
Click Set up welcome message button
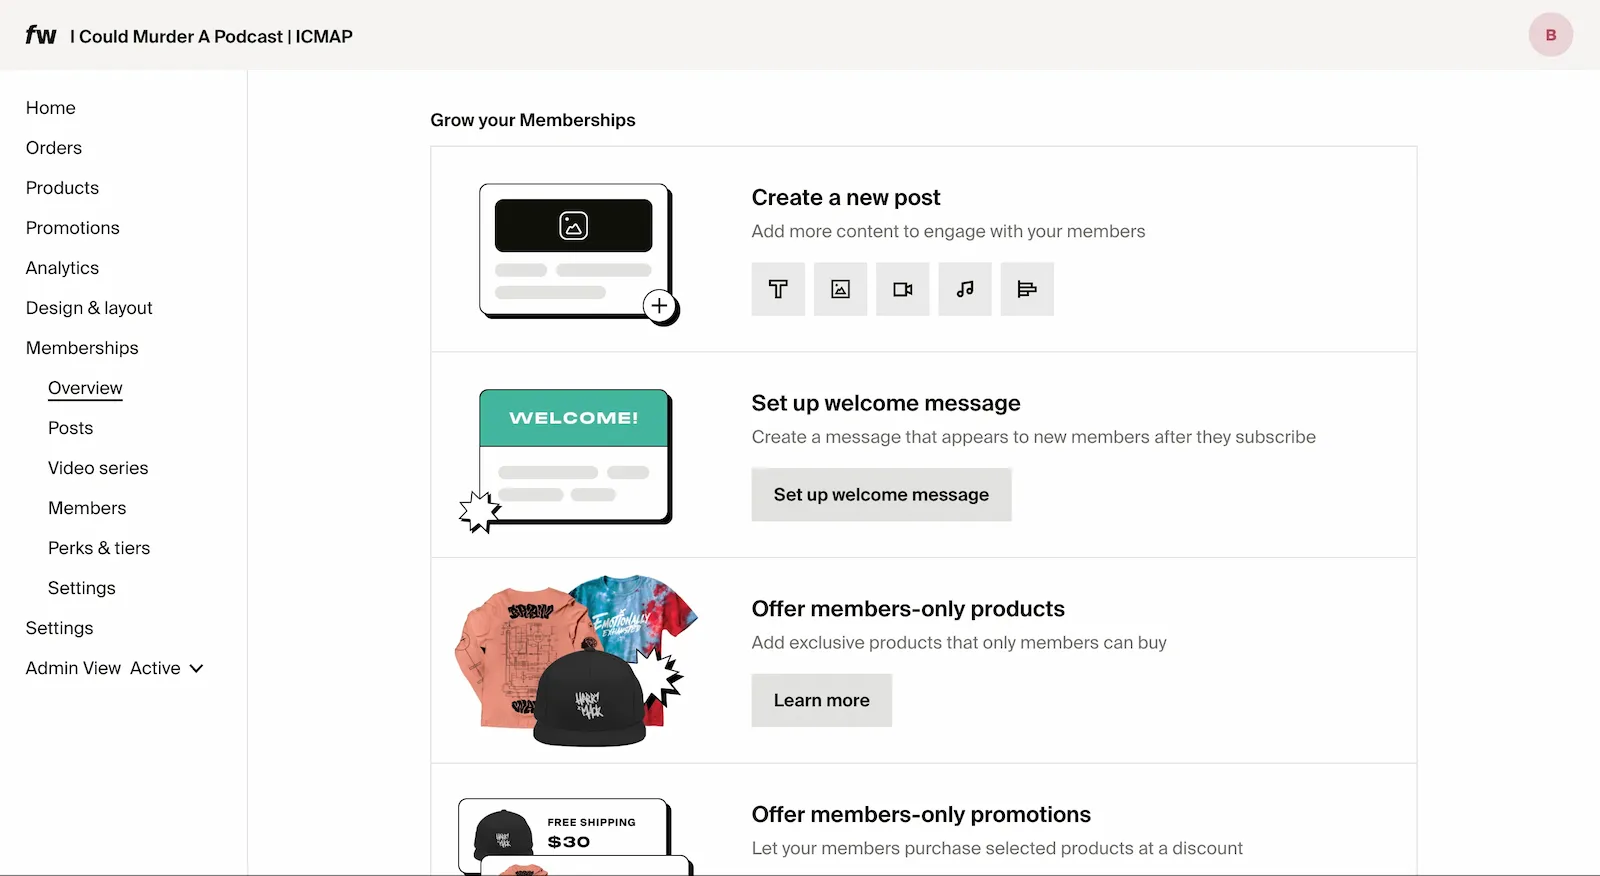point(881,495)
